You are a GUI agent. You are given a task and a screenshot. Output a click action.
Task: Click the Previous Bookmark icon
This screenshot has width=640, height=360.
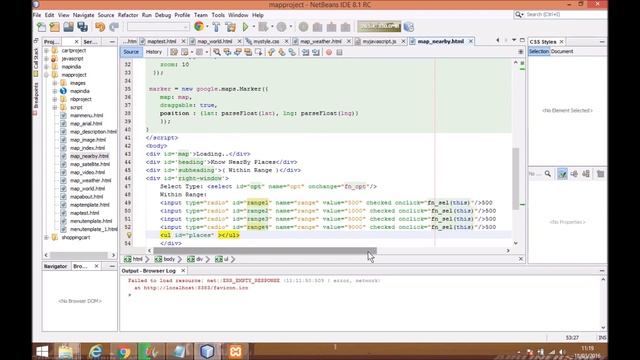271,52
